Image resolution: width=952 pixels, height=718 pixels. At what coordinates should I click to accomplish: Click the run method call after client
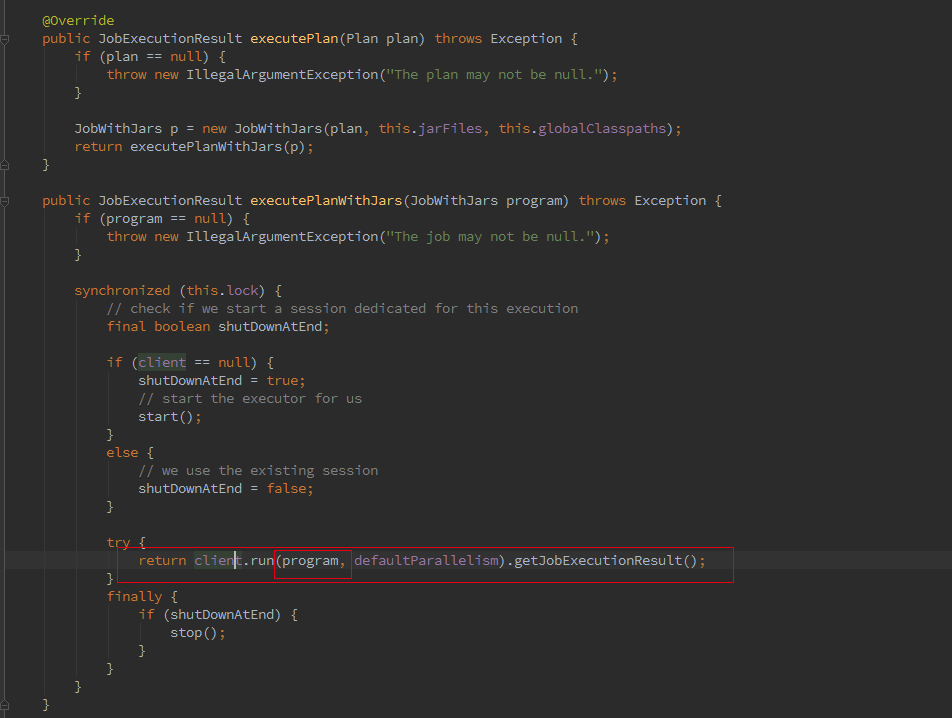[262, 561]
